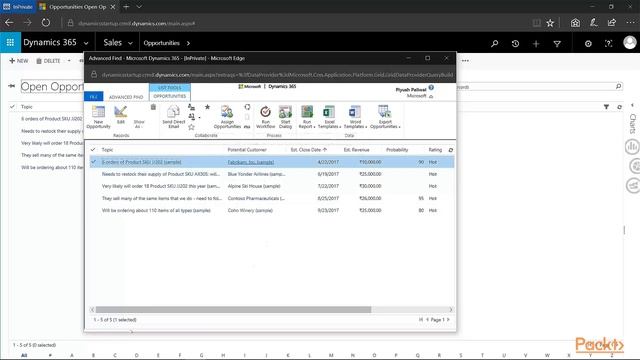Click New Opportunity in Advanced Find ribbon
The image size is (640, 360).
tap(98, 117)
